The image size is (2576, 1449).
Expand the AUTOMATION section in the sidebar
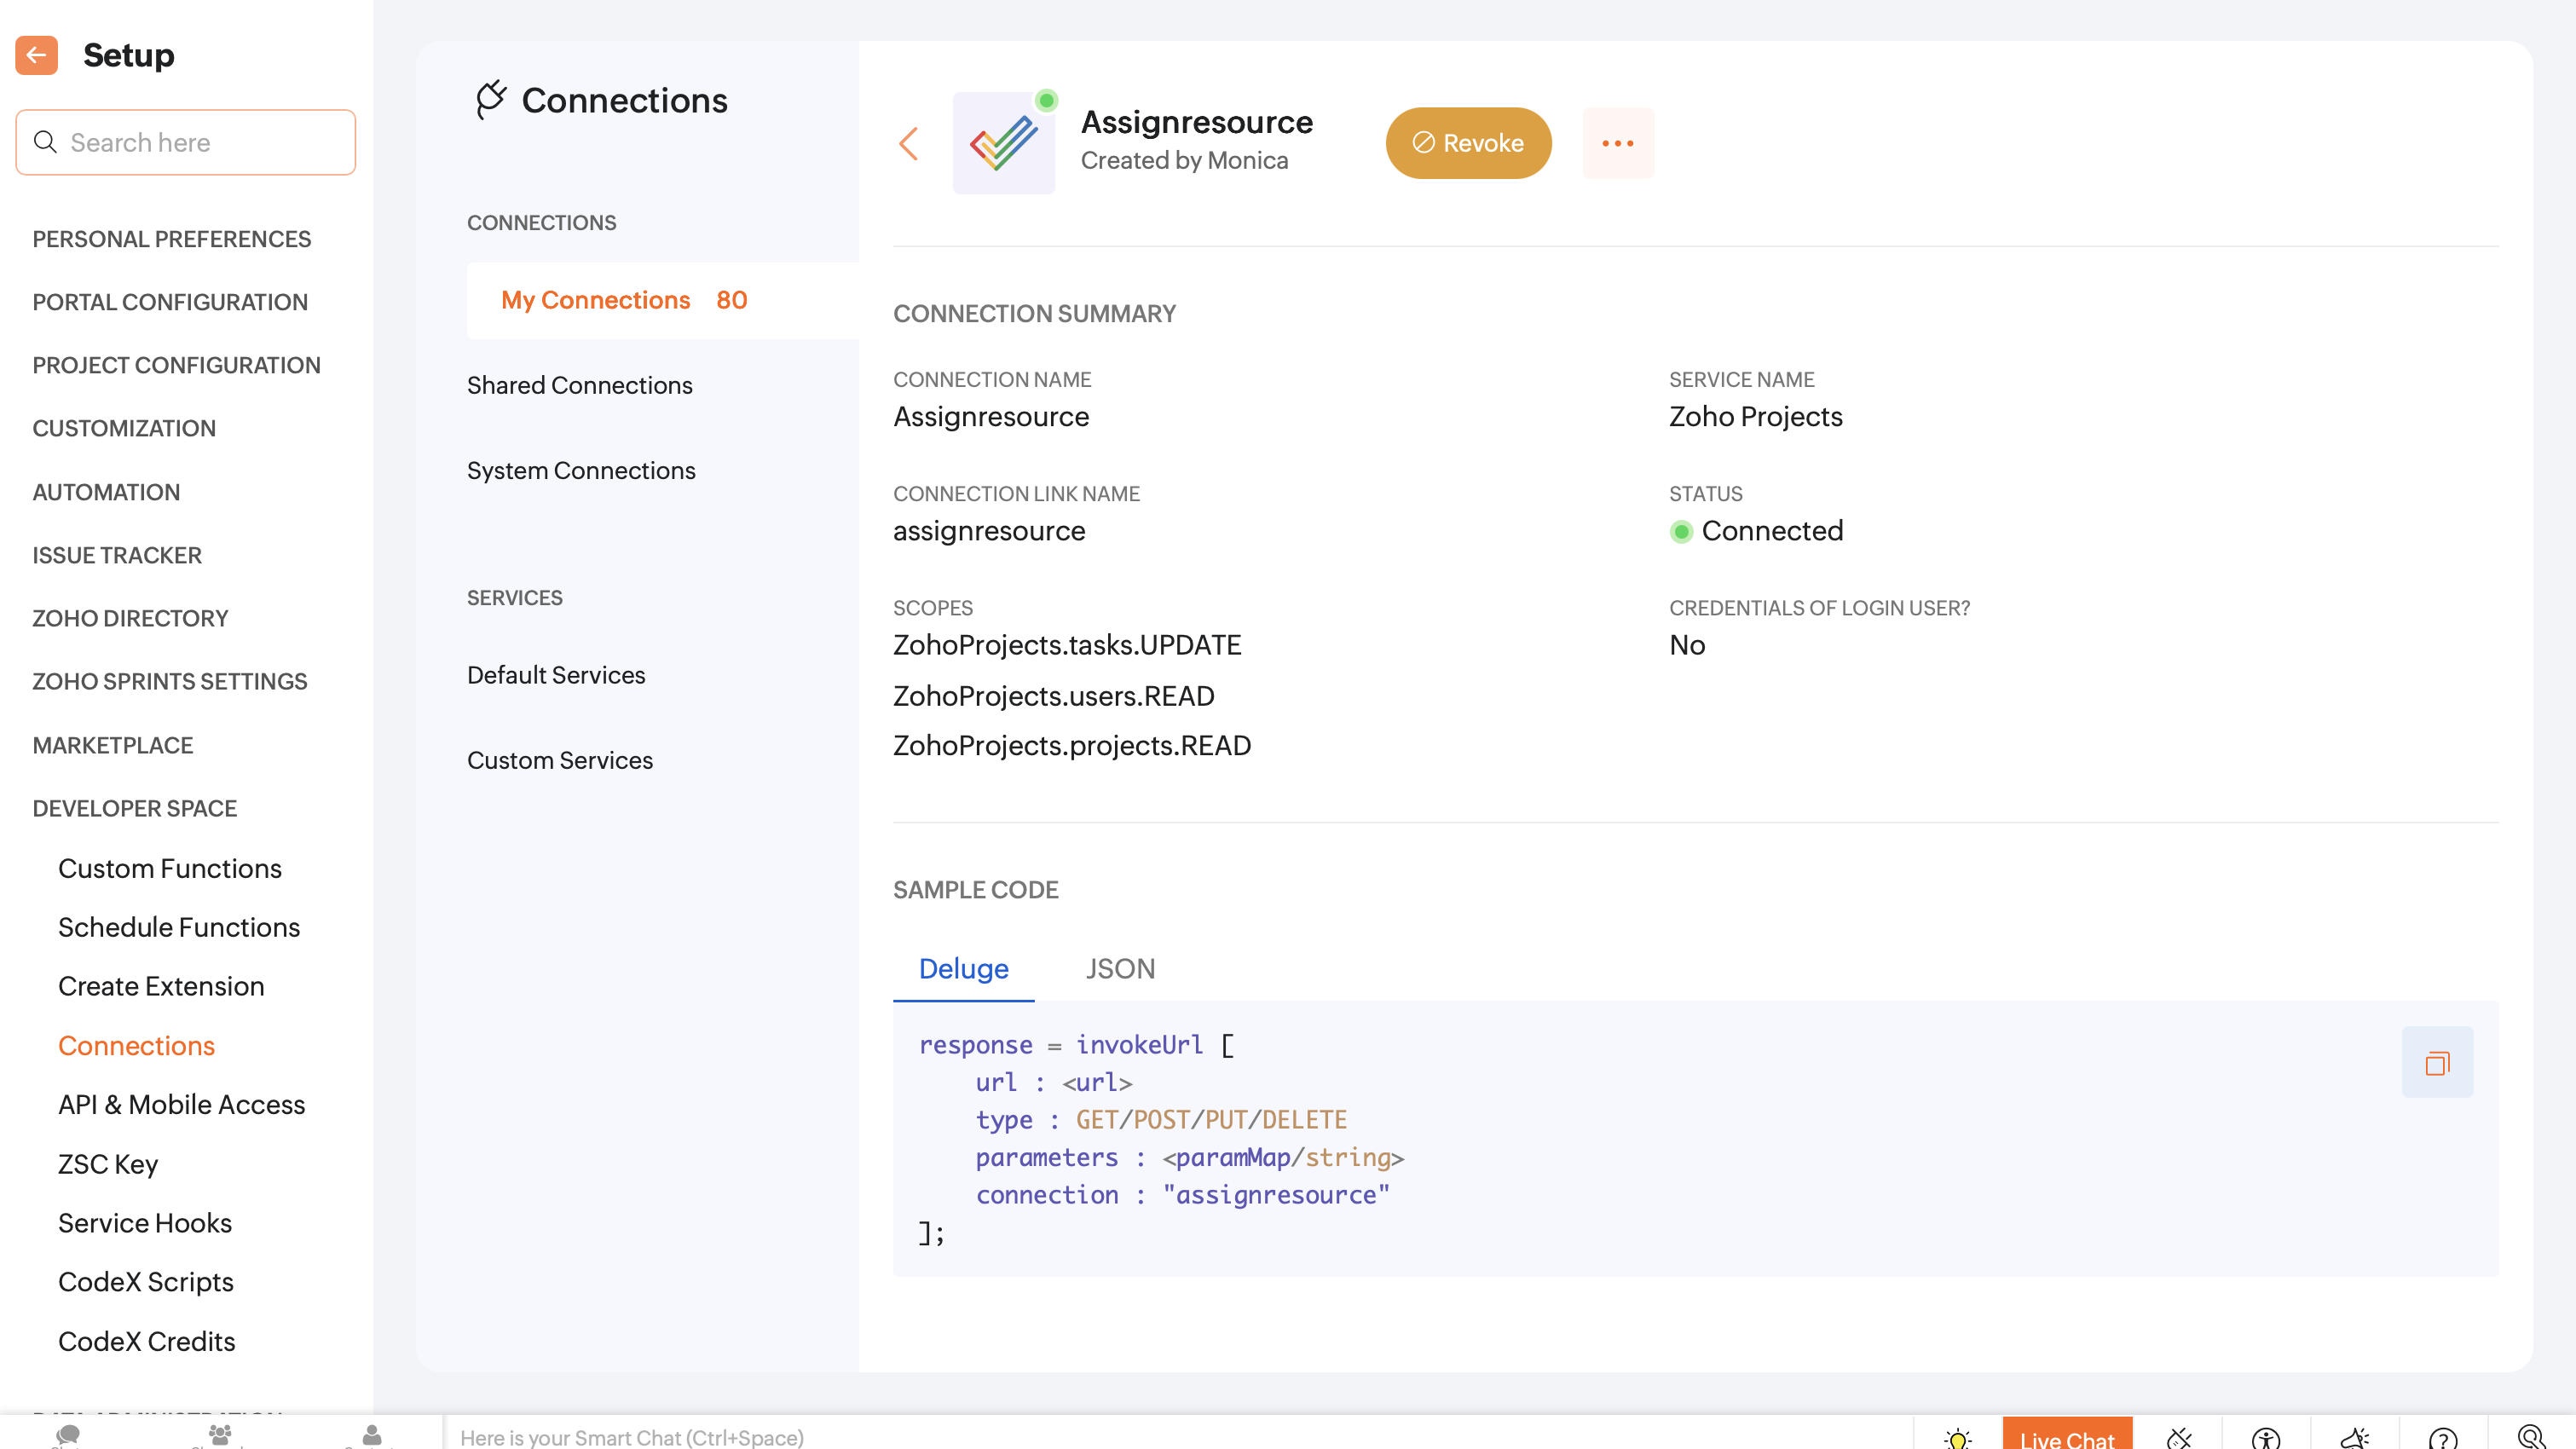[x=106, y=492]
